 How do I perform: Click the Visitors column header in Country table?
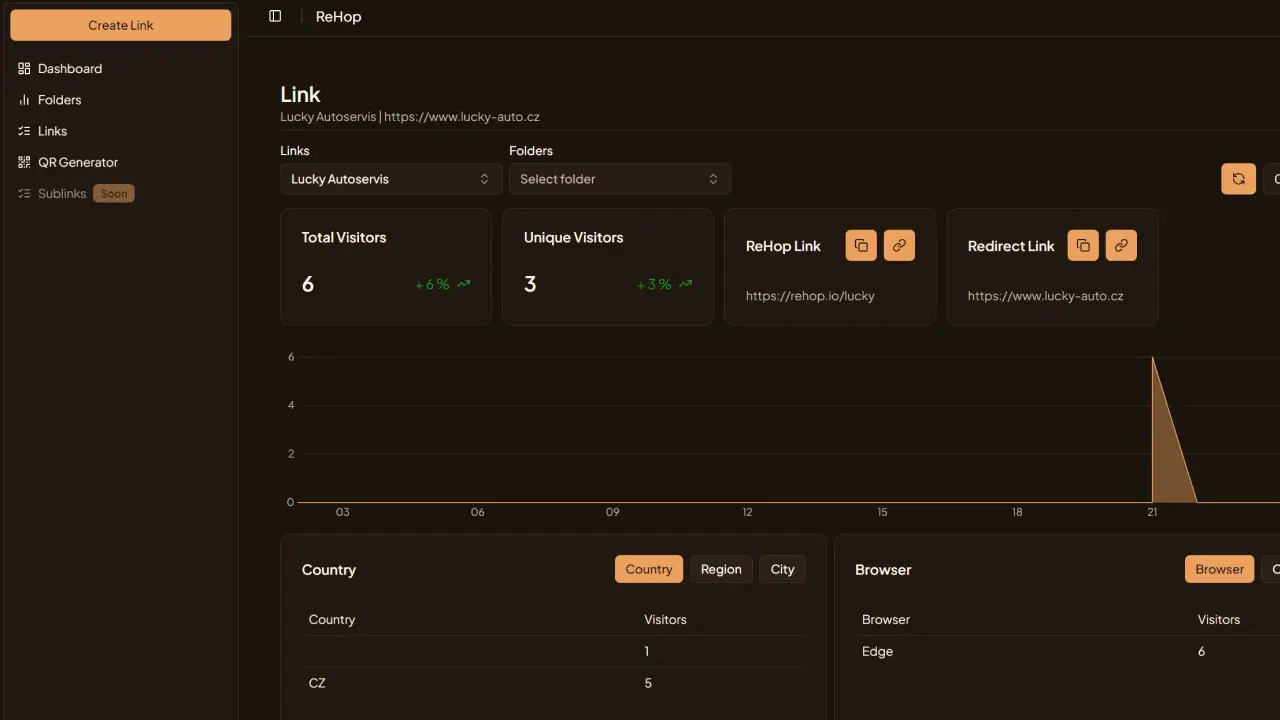pyautogui.click(x=665, y=620)
